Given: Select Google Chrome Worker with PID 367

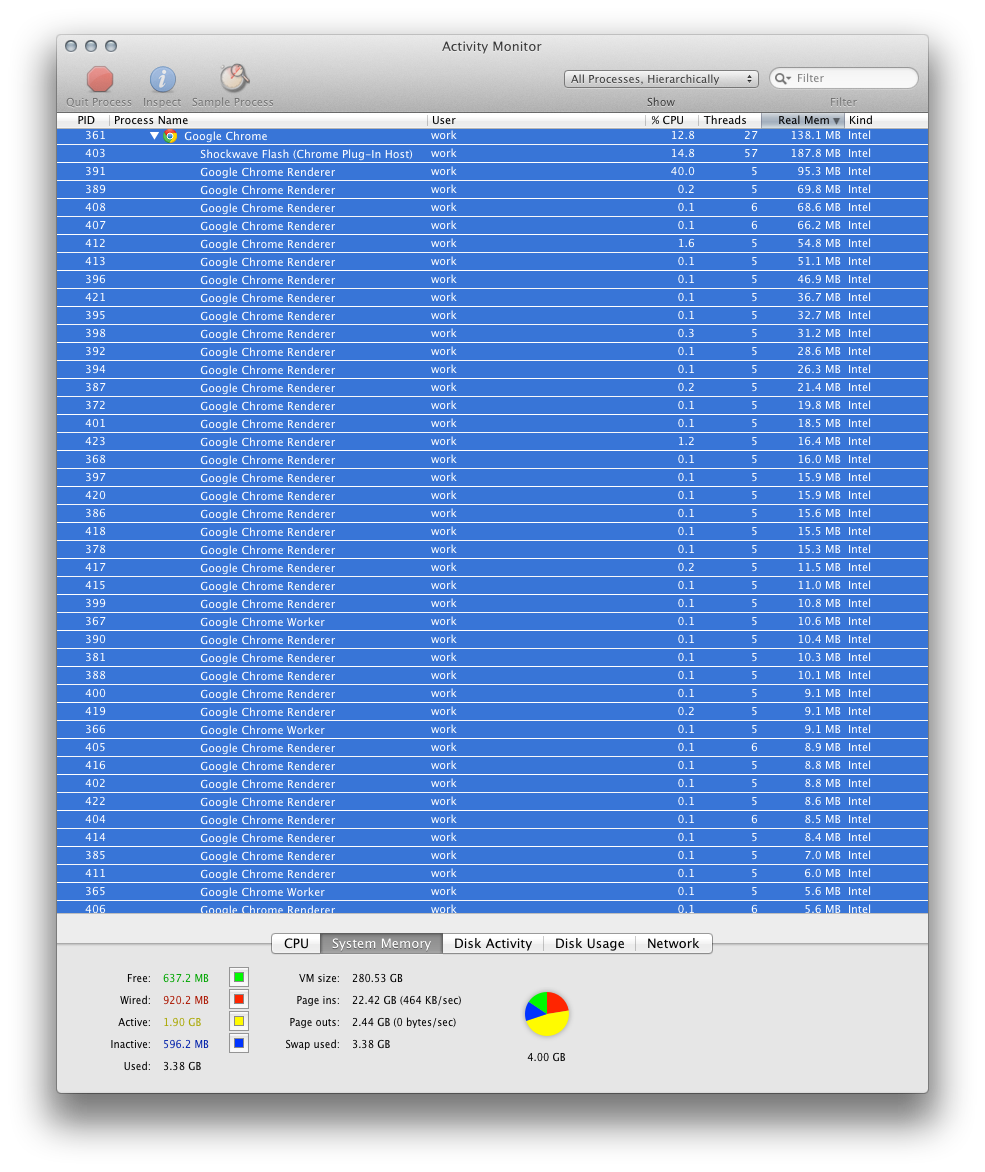Looking at the screenshot, I should [x=492, y=622].
